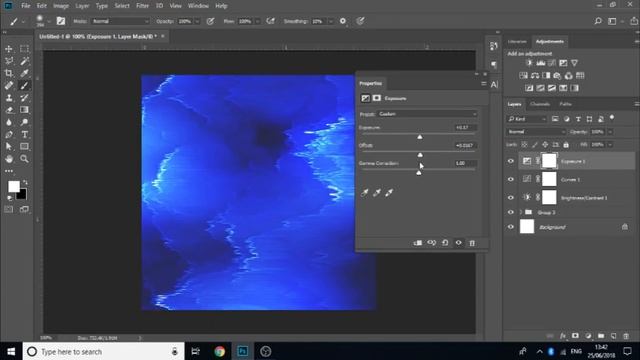The height and width of the screenshot is (360, 640).
Task: Click the delete adjustment layer trash icon in Properties
Action: coord(472,243)
